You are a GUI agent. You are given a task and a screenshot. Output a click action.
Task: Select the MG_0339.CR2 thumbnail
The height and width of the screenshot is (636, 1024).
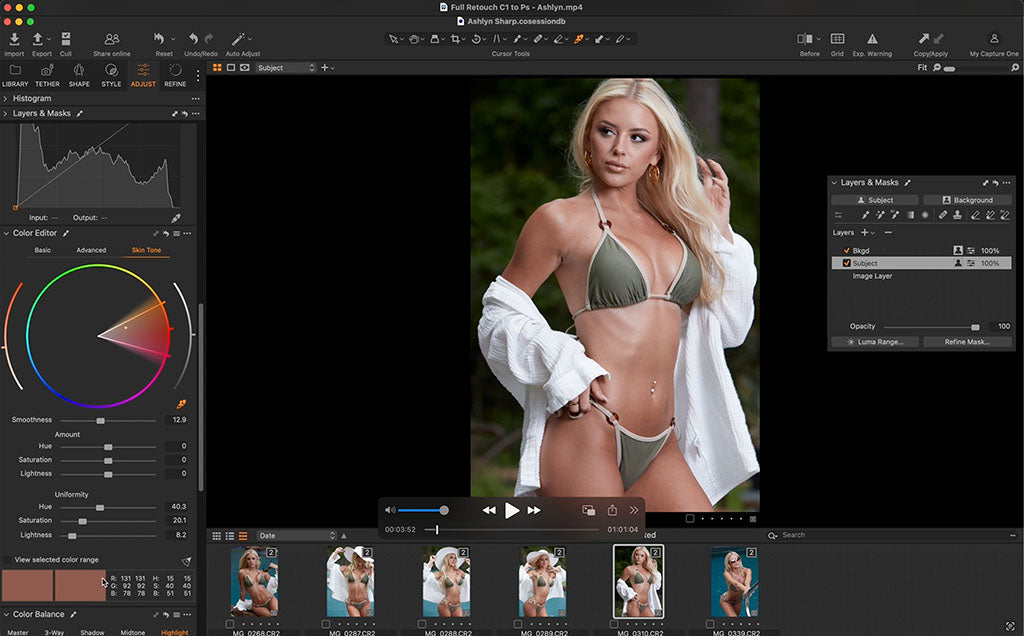(734, 581)
